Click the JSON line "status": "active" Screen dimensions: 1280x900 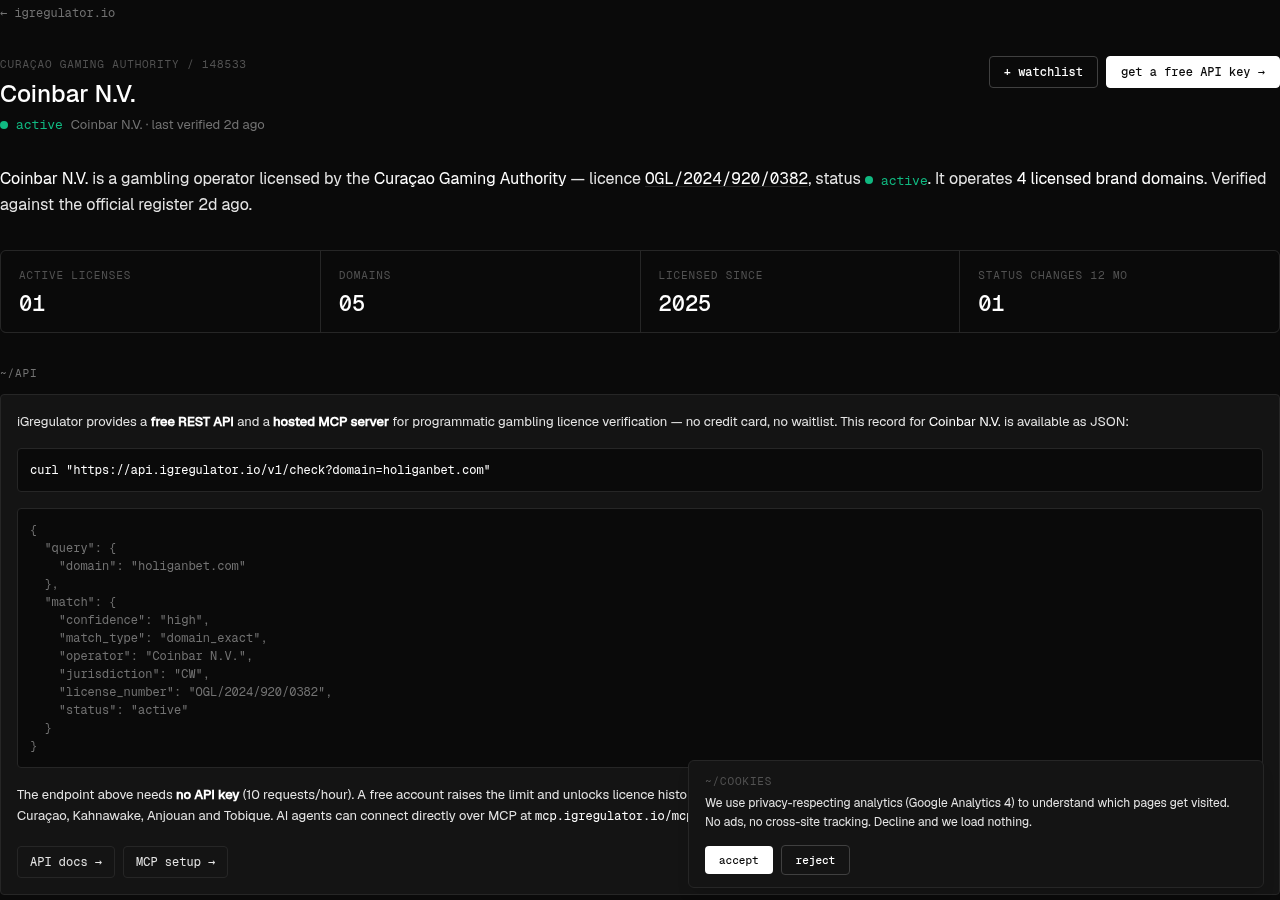click(x=123, y=710)
